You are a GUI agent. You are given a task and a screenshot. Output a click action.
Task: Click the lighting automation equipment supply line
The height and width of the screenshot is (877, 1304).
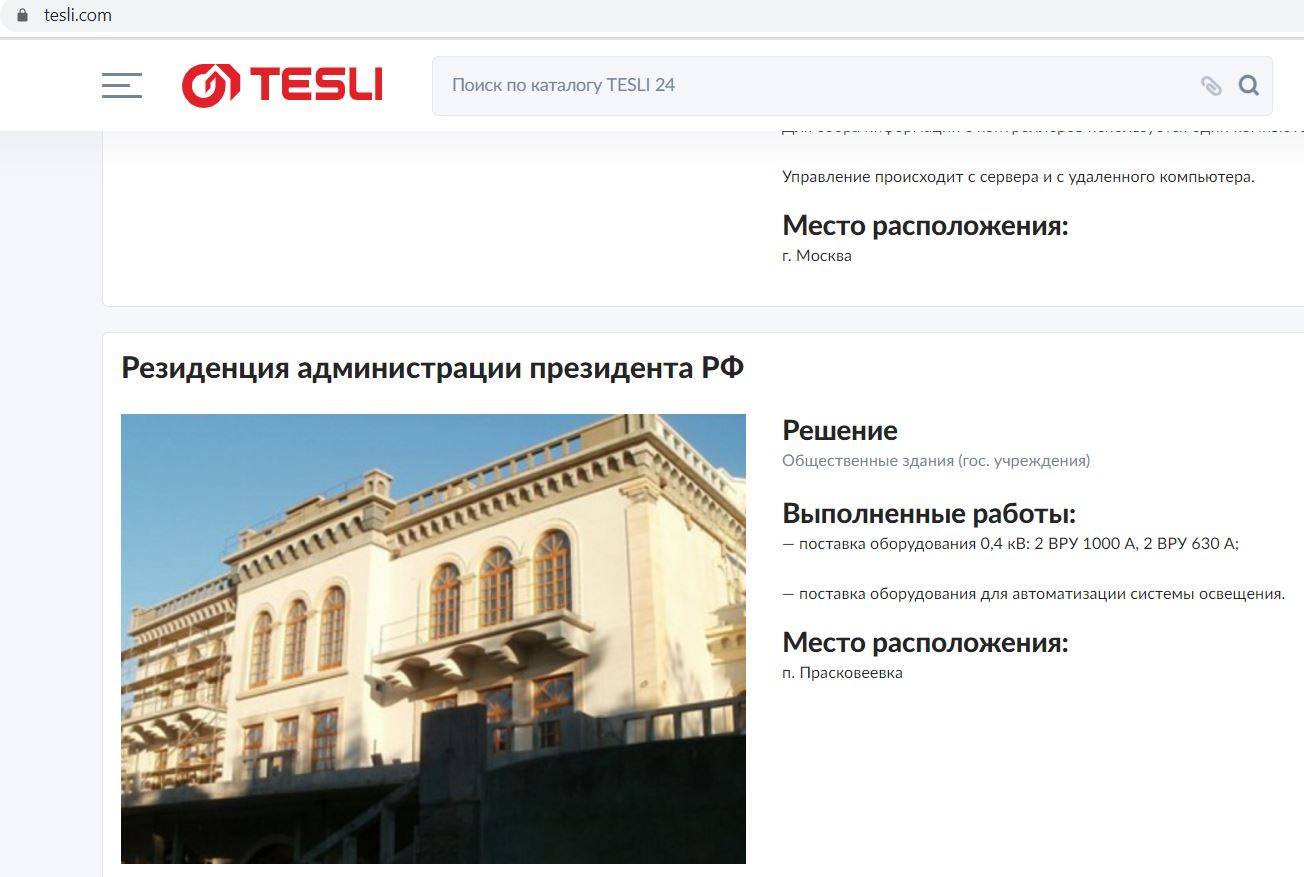pyautogui.click(x=1033, y=594)
